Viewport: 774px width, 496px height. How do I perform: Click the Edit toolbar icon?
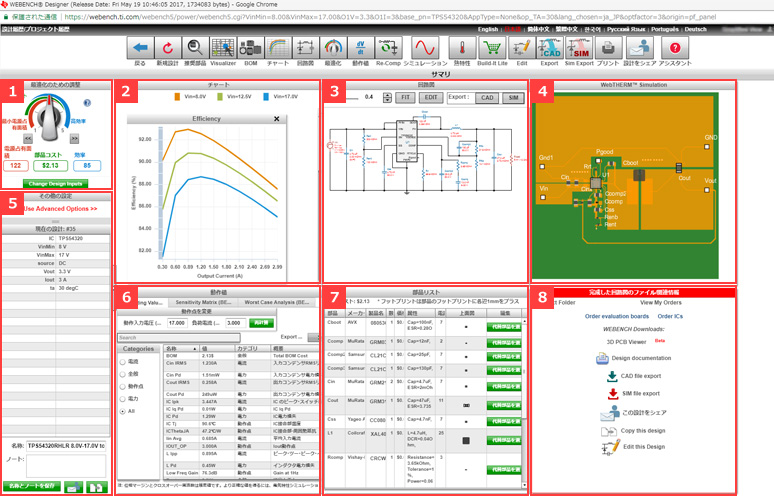tap(522, 48)
